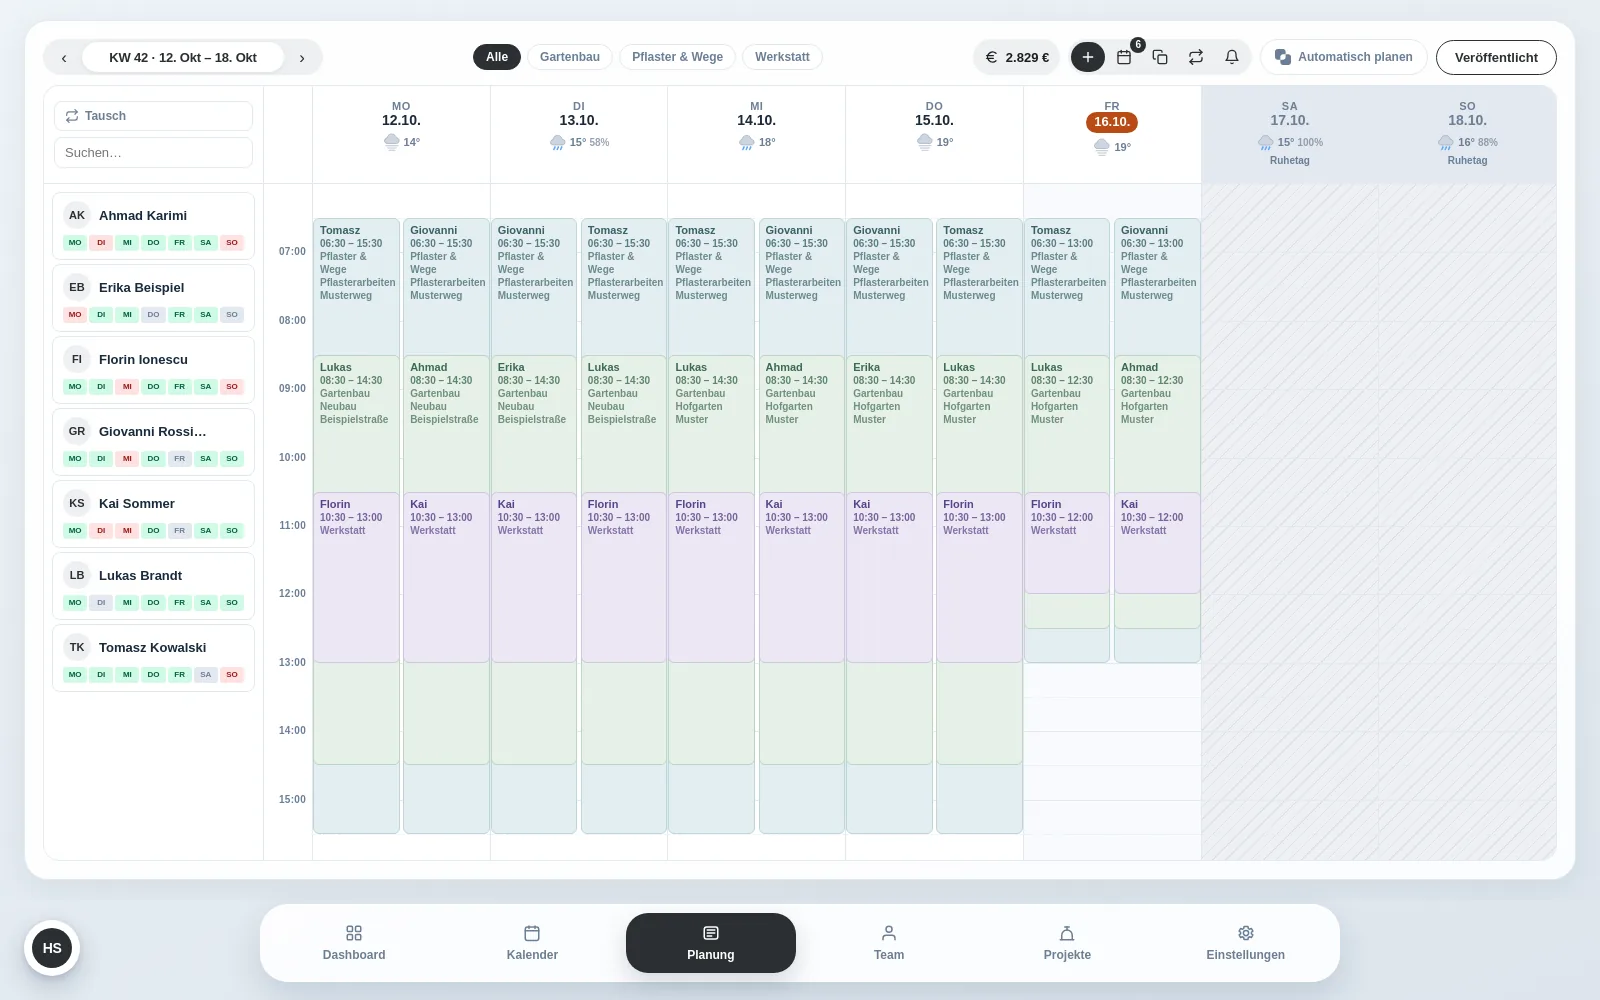Click the highlighted 16.10. date badge
The width and height of the screenshot is (1600, 1000).
click(x=1112, y=122)
